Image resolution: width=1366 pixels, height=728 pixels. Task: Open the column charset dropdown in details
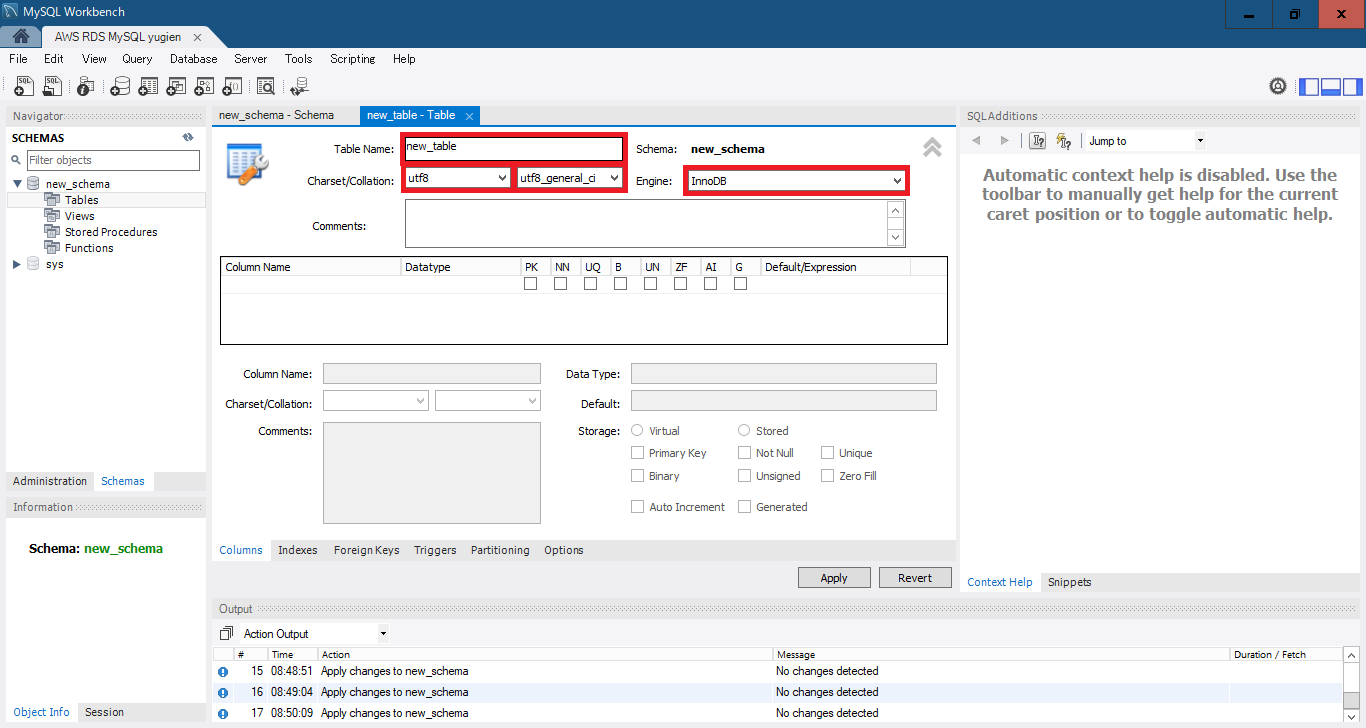coord(376,400)
